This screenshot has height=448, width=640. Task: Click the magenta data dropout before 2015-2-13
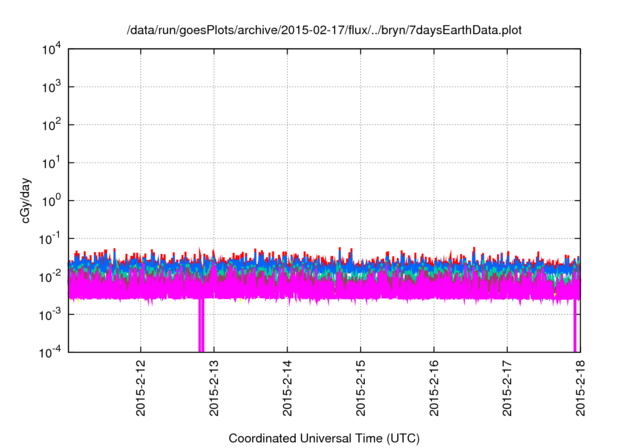click(201, 325)
